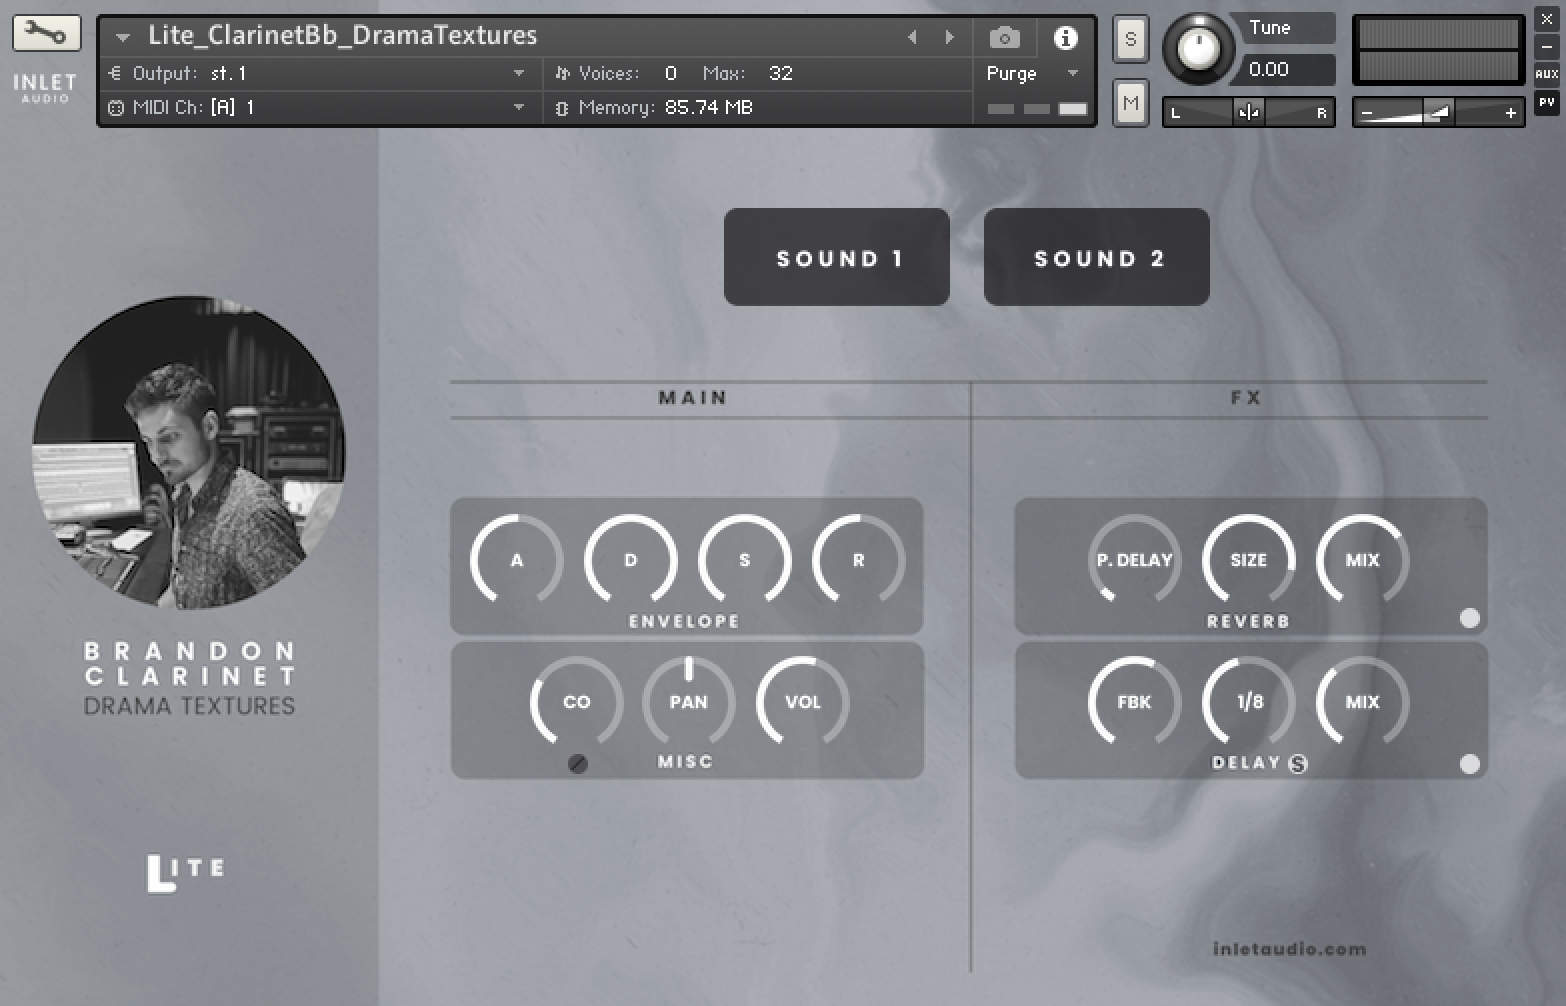This screenshot has height=1006, width=1566.
Task: Go to the previous instrument preset arrow
Action: tap(912, 38)
